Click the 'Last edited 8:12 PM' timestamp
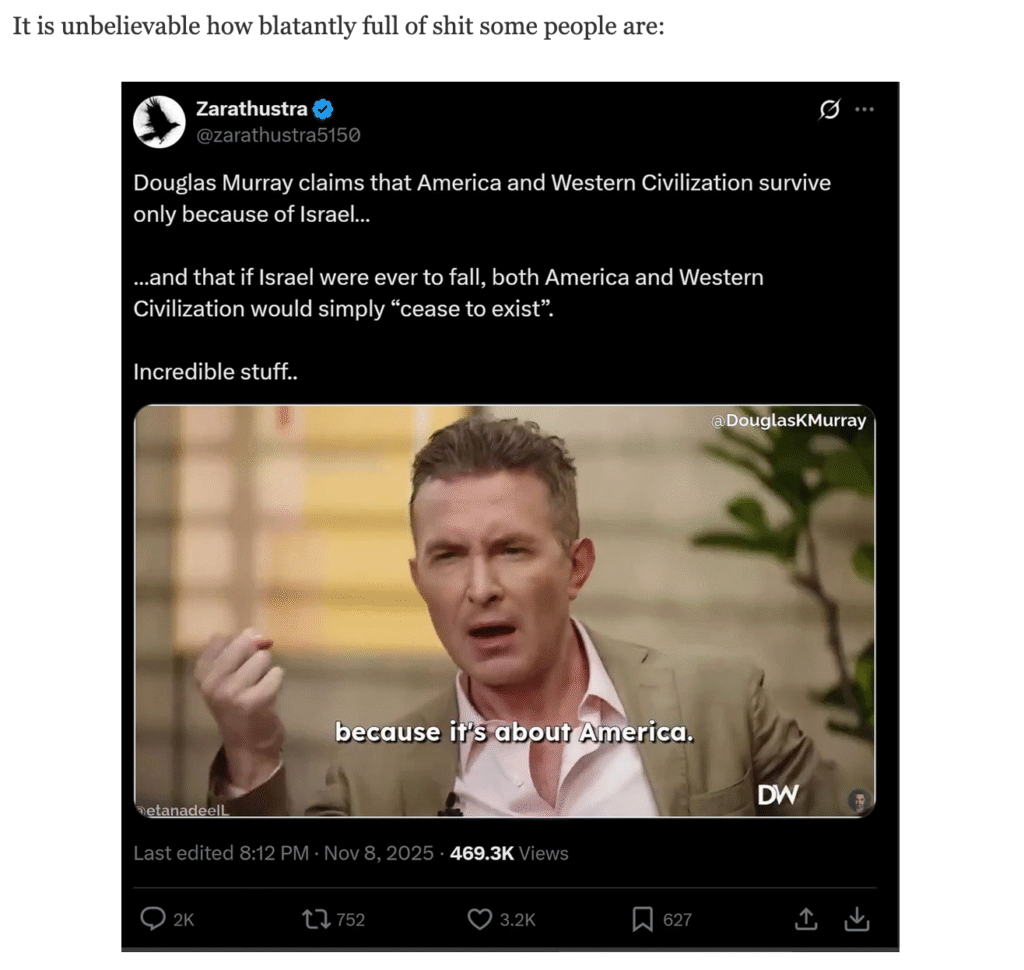The image size is (1024, 970). point(221,853)
